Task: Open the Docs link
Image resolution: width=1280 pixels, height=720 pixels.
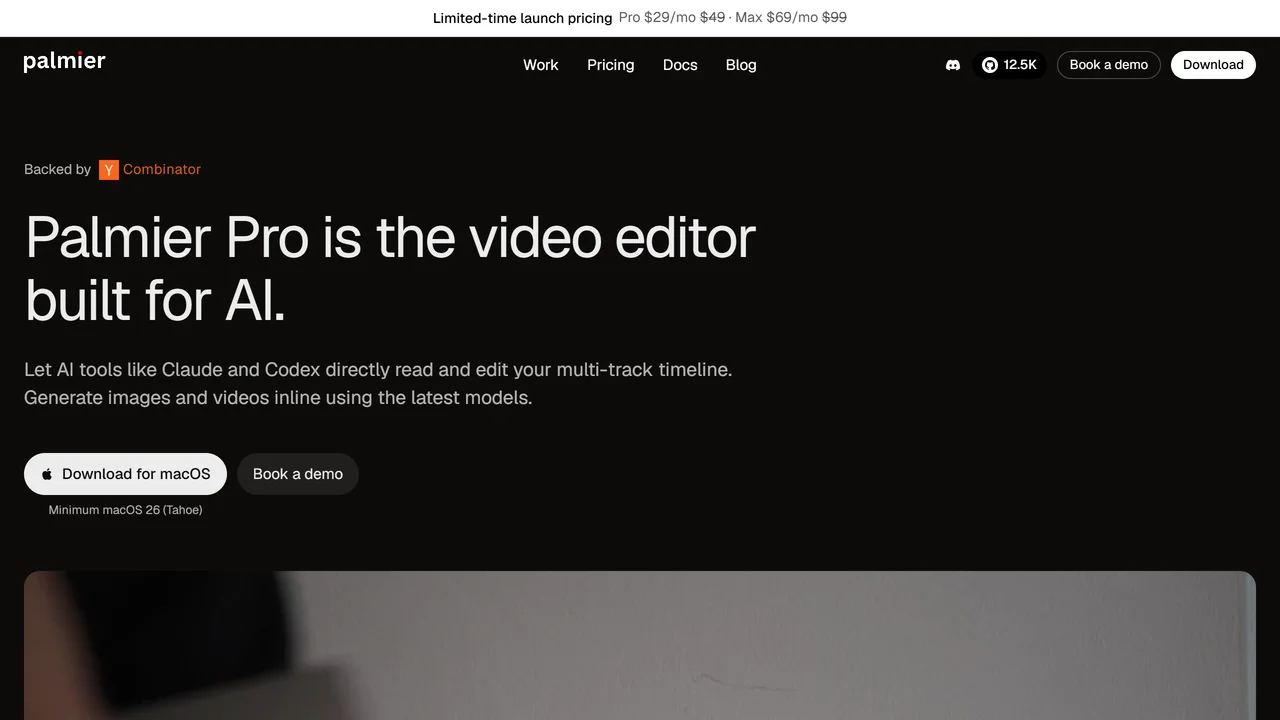Action: [x=680, y=65]
